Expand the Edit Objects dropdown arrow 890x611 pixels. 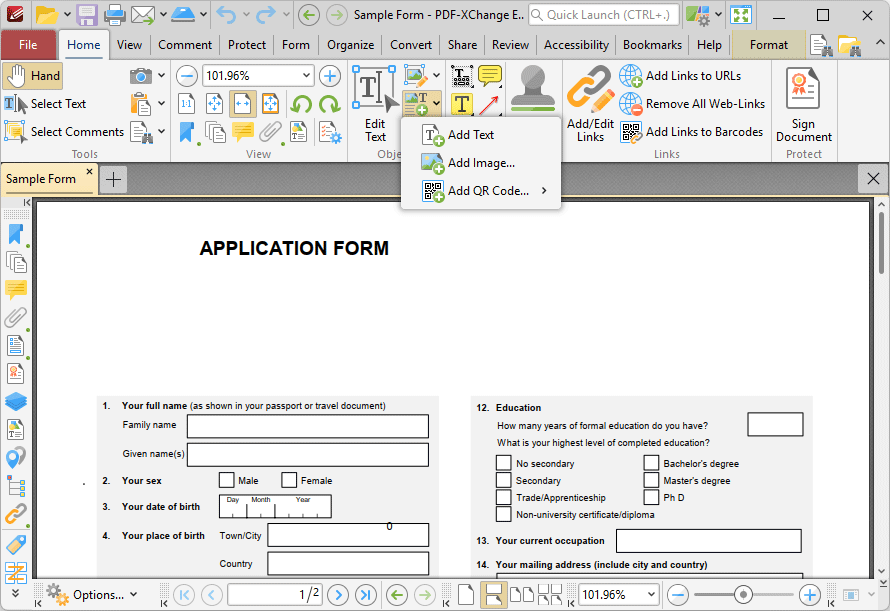[436, 75]
